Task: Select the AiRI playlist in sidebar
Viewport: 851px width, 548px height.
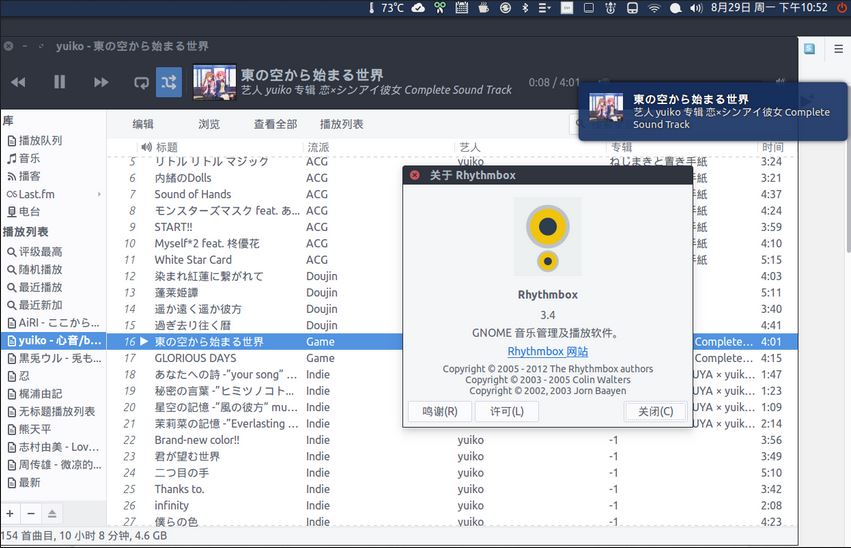Action: (x=53, y=323)
